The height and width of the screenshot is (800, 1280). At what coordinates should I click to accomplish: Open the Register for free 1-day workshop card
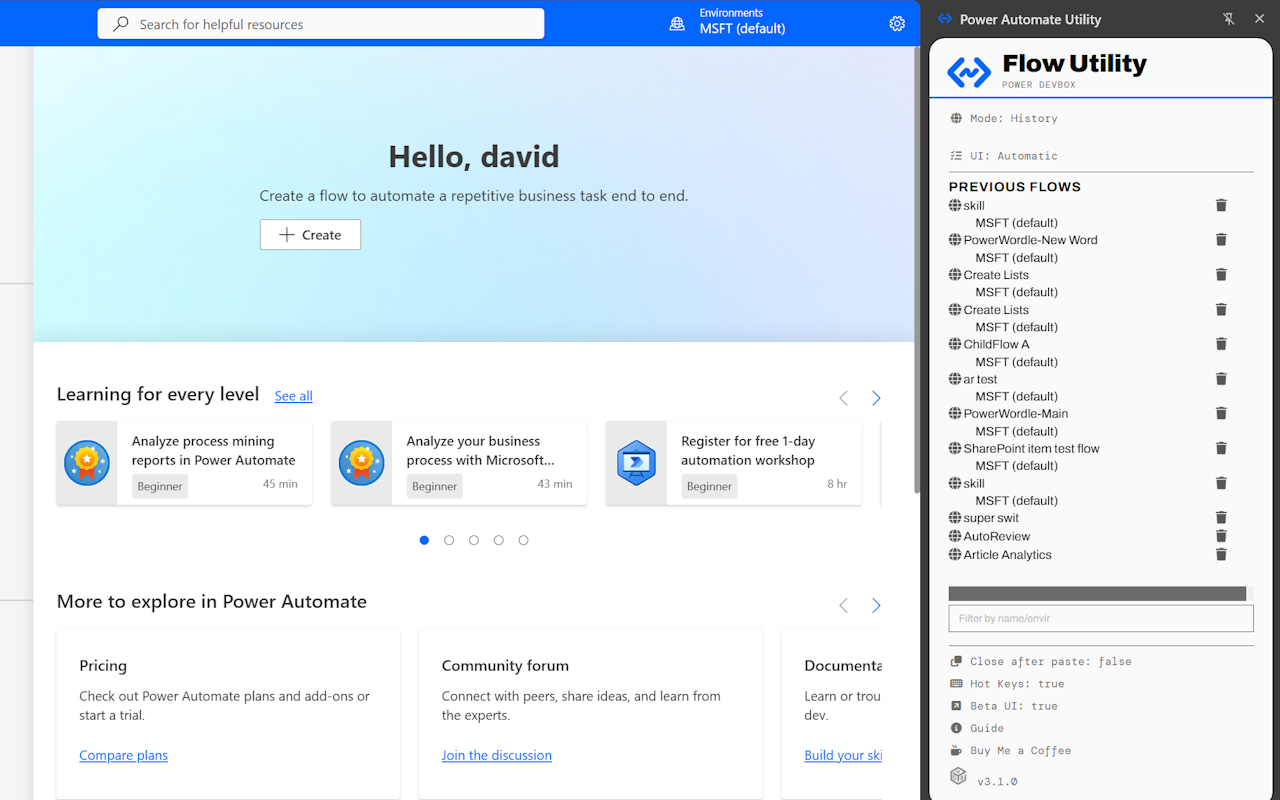[734, 463]
